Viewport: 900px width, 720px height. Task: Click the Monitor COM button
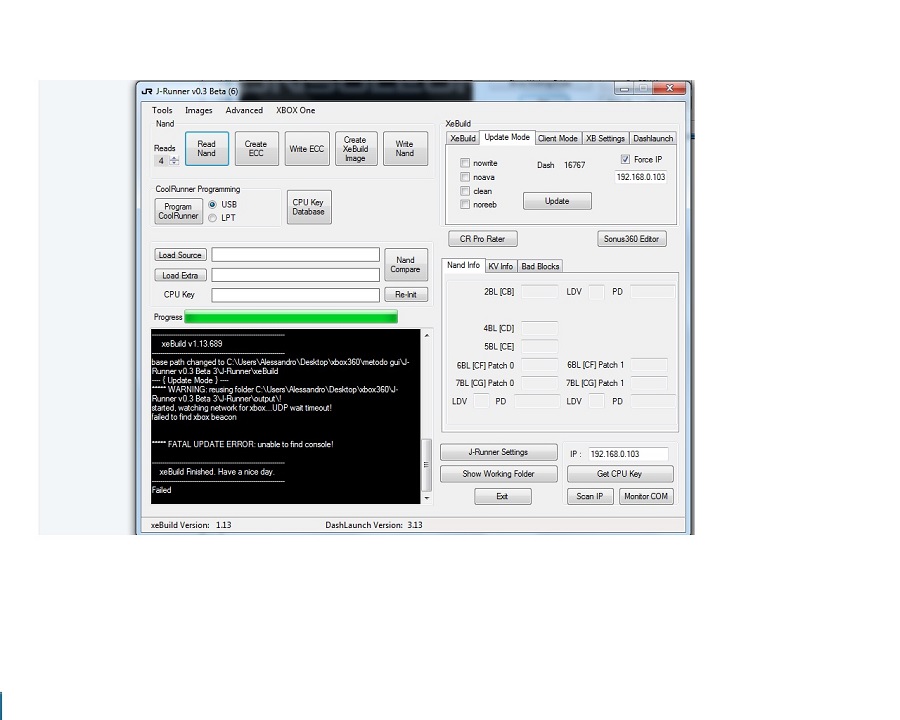pos(646,497)
